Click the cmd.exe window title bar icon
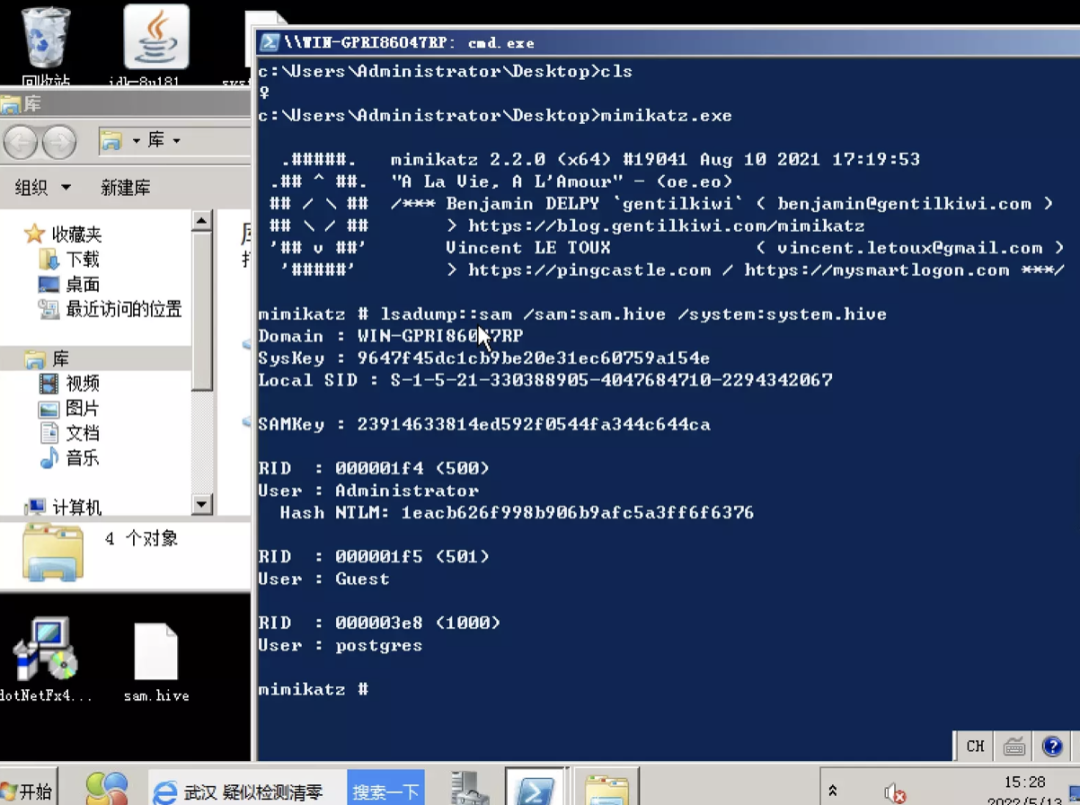Screen dimensions: 1080x805 pos(269,42)
